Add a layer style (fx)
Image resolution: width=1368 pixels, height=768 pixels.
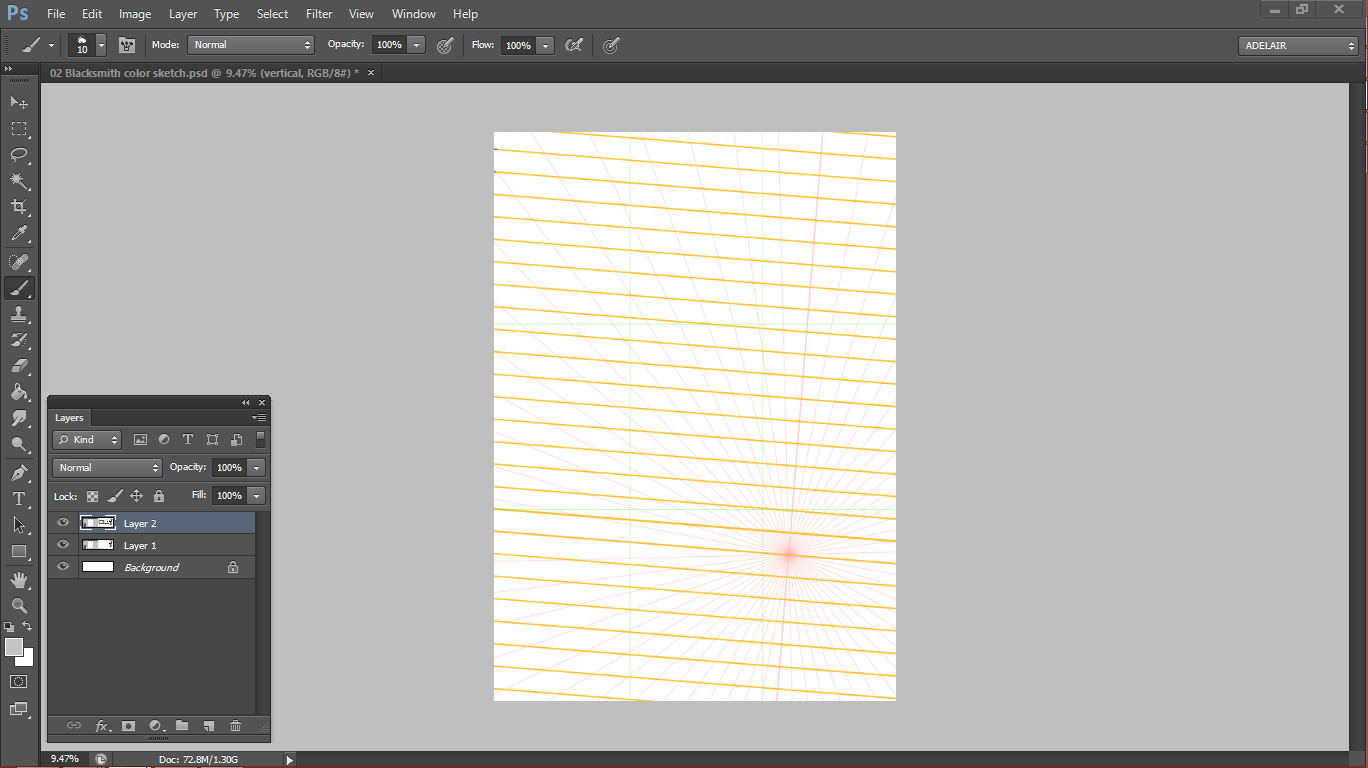102,726
